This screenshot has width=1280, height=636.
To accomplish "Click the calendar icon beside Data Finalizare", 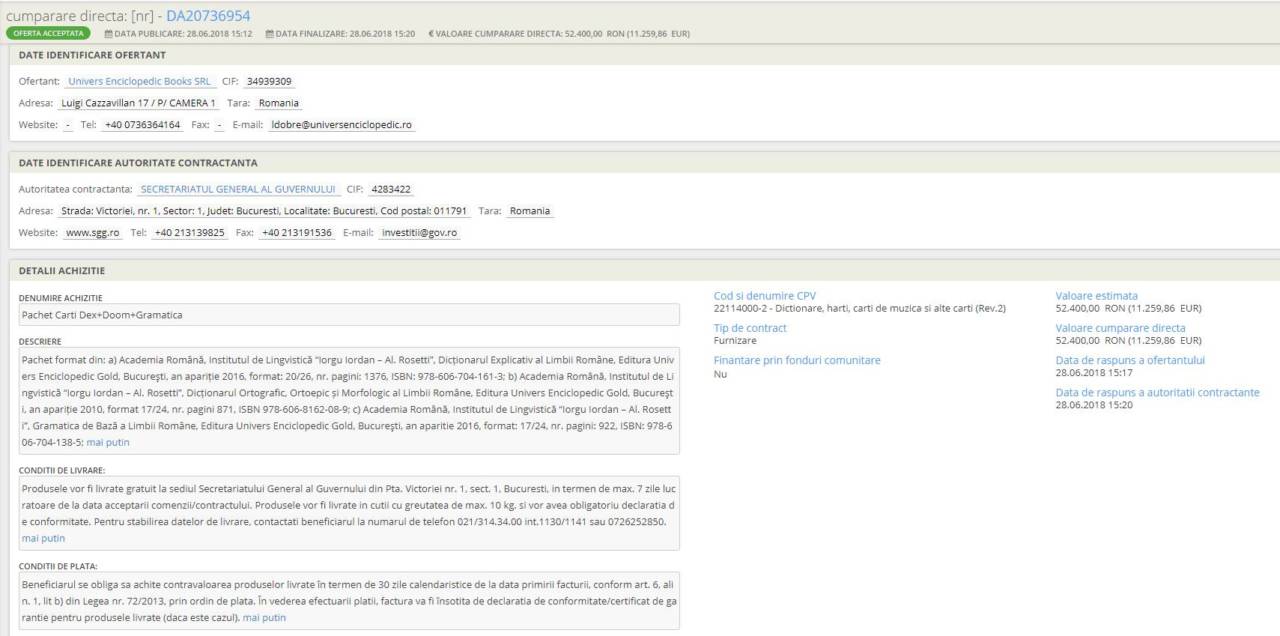I will 270,34.
